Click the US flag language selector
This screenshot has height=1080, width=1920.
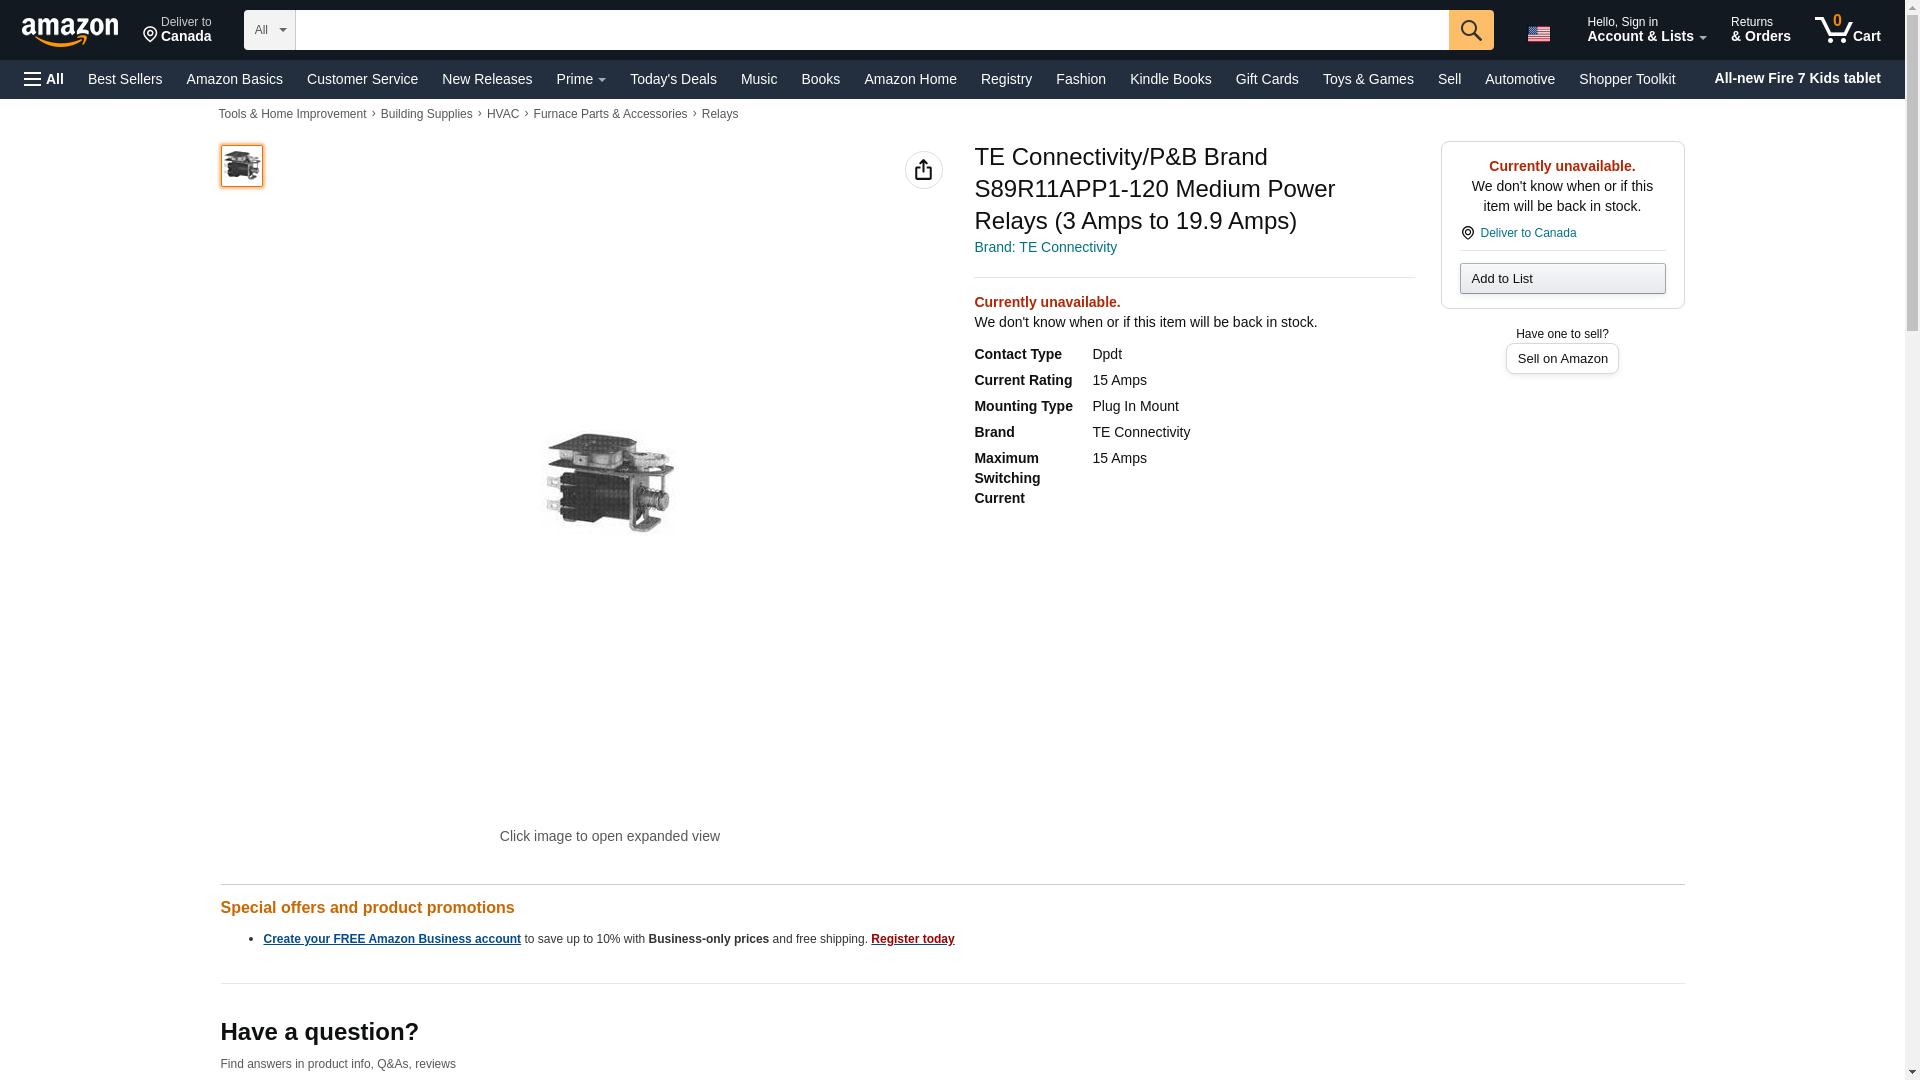coord(1538,33)
